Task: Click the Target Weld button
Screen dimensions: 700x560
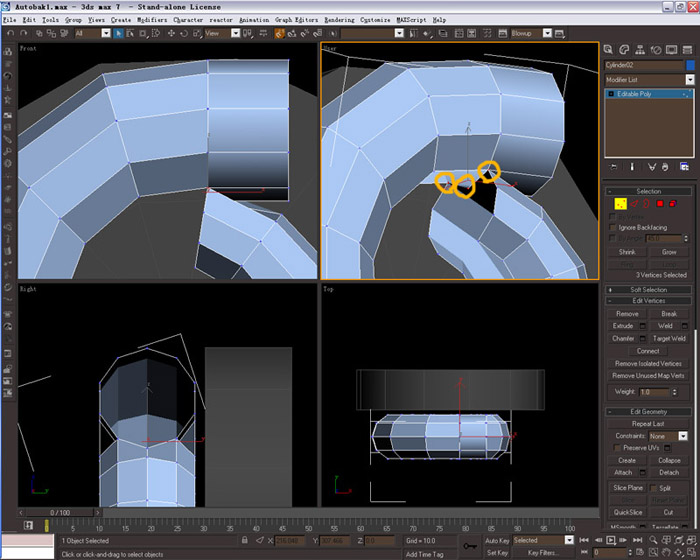Action: (x=669, y=339)
